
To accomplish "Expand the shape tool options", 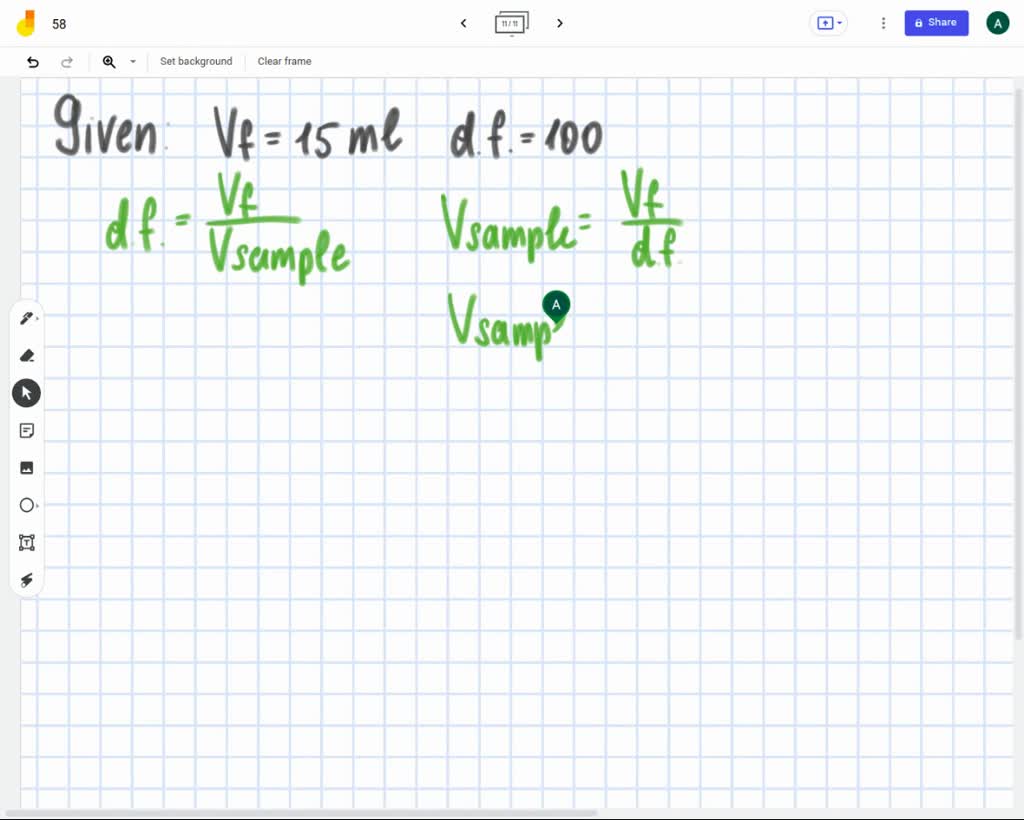I will pos(38,505).
